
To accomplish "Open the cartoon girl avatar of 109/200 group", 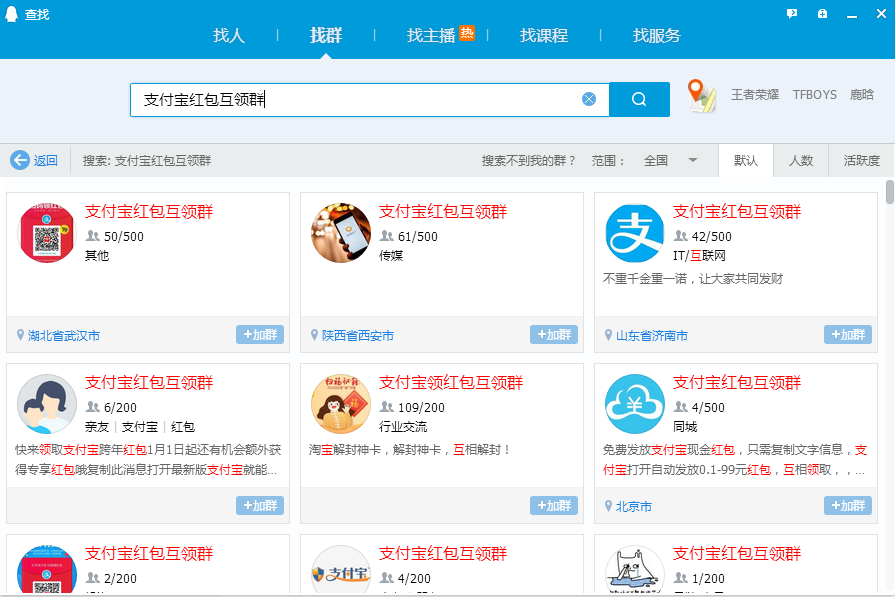I will (341, 404).
